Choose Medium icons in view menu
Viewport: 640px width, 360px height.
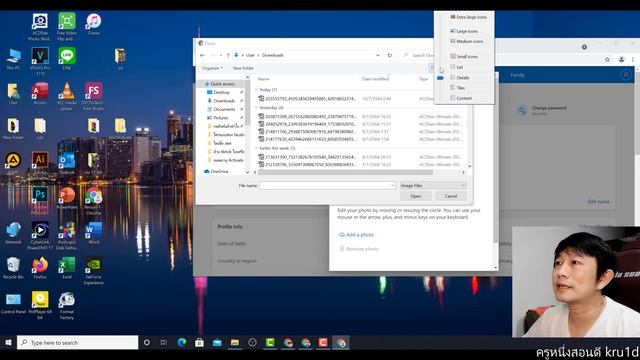click(467, 41)
